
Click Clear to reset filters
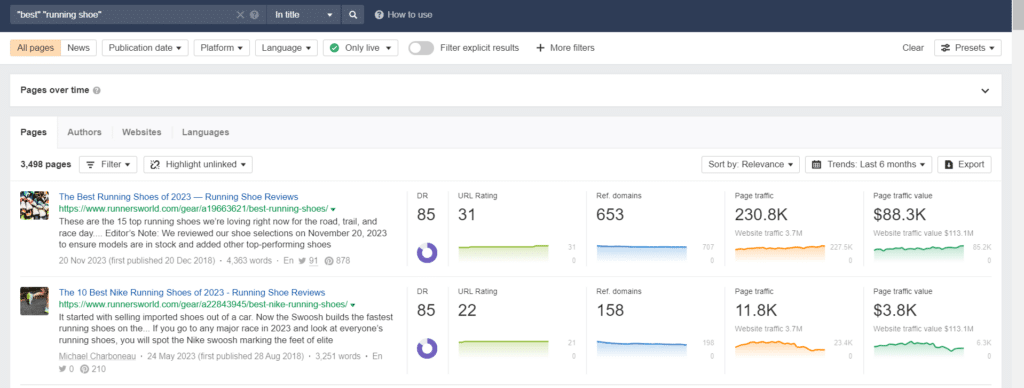click(x=913, y=48)
